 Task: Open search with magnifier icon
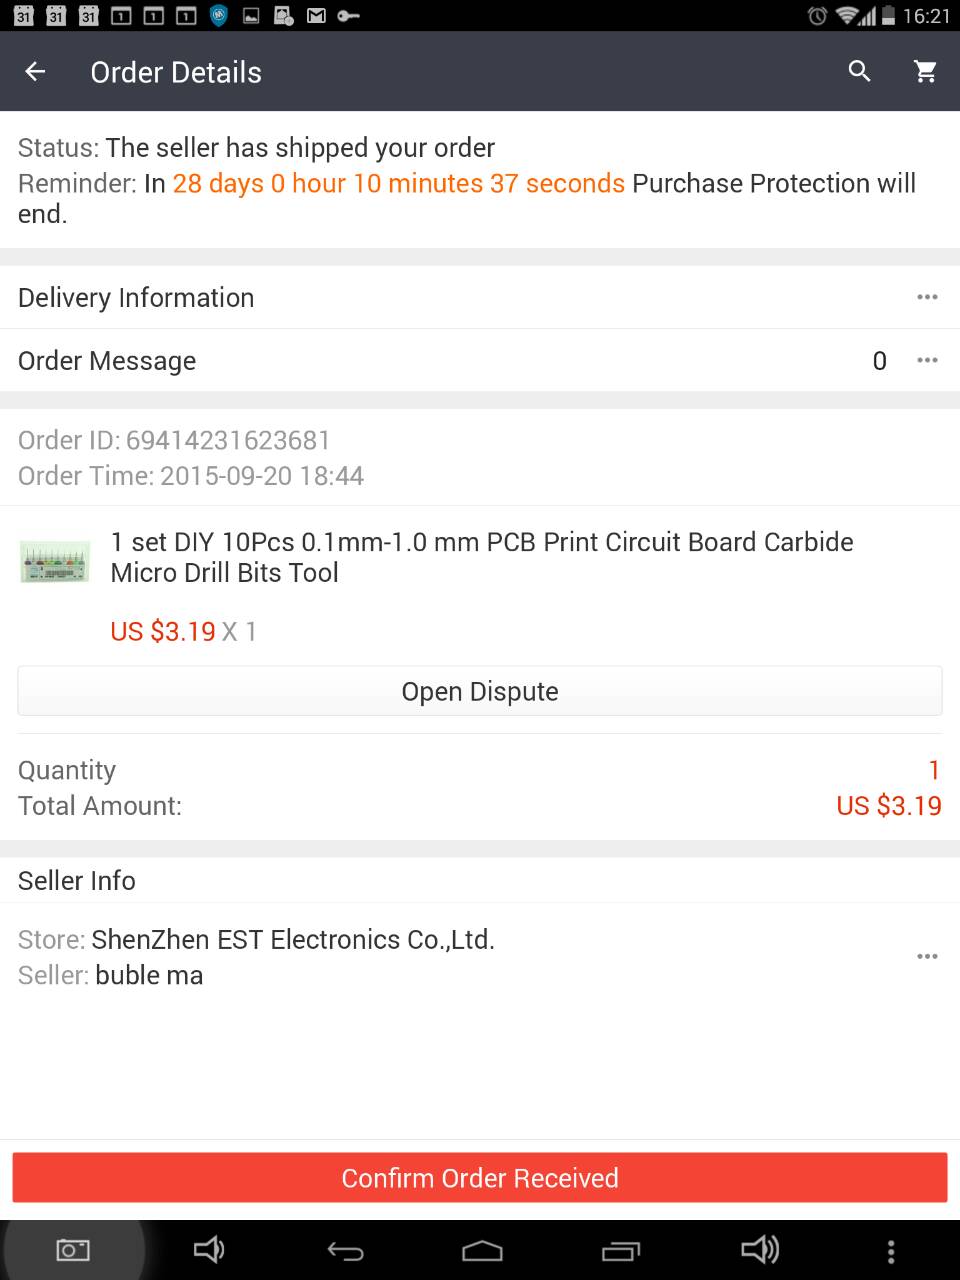pyautogui.click(x=859, y=71)
